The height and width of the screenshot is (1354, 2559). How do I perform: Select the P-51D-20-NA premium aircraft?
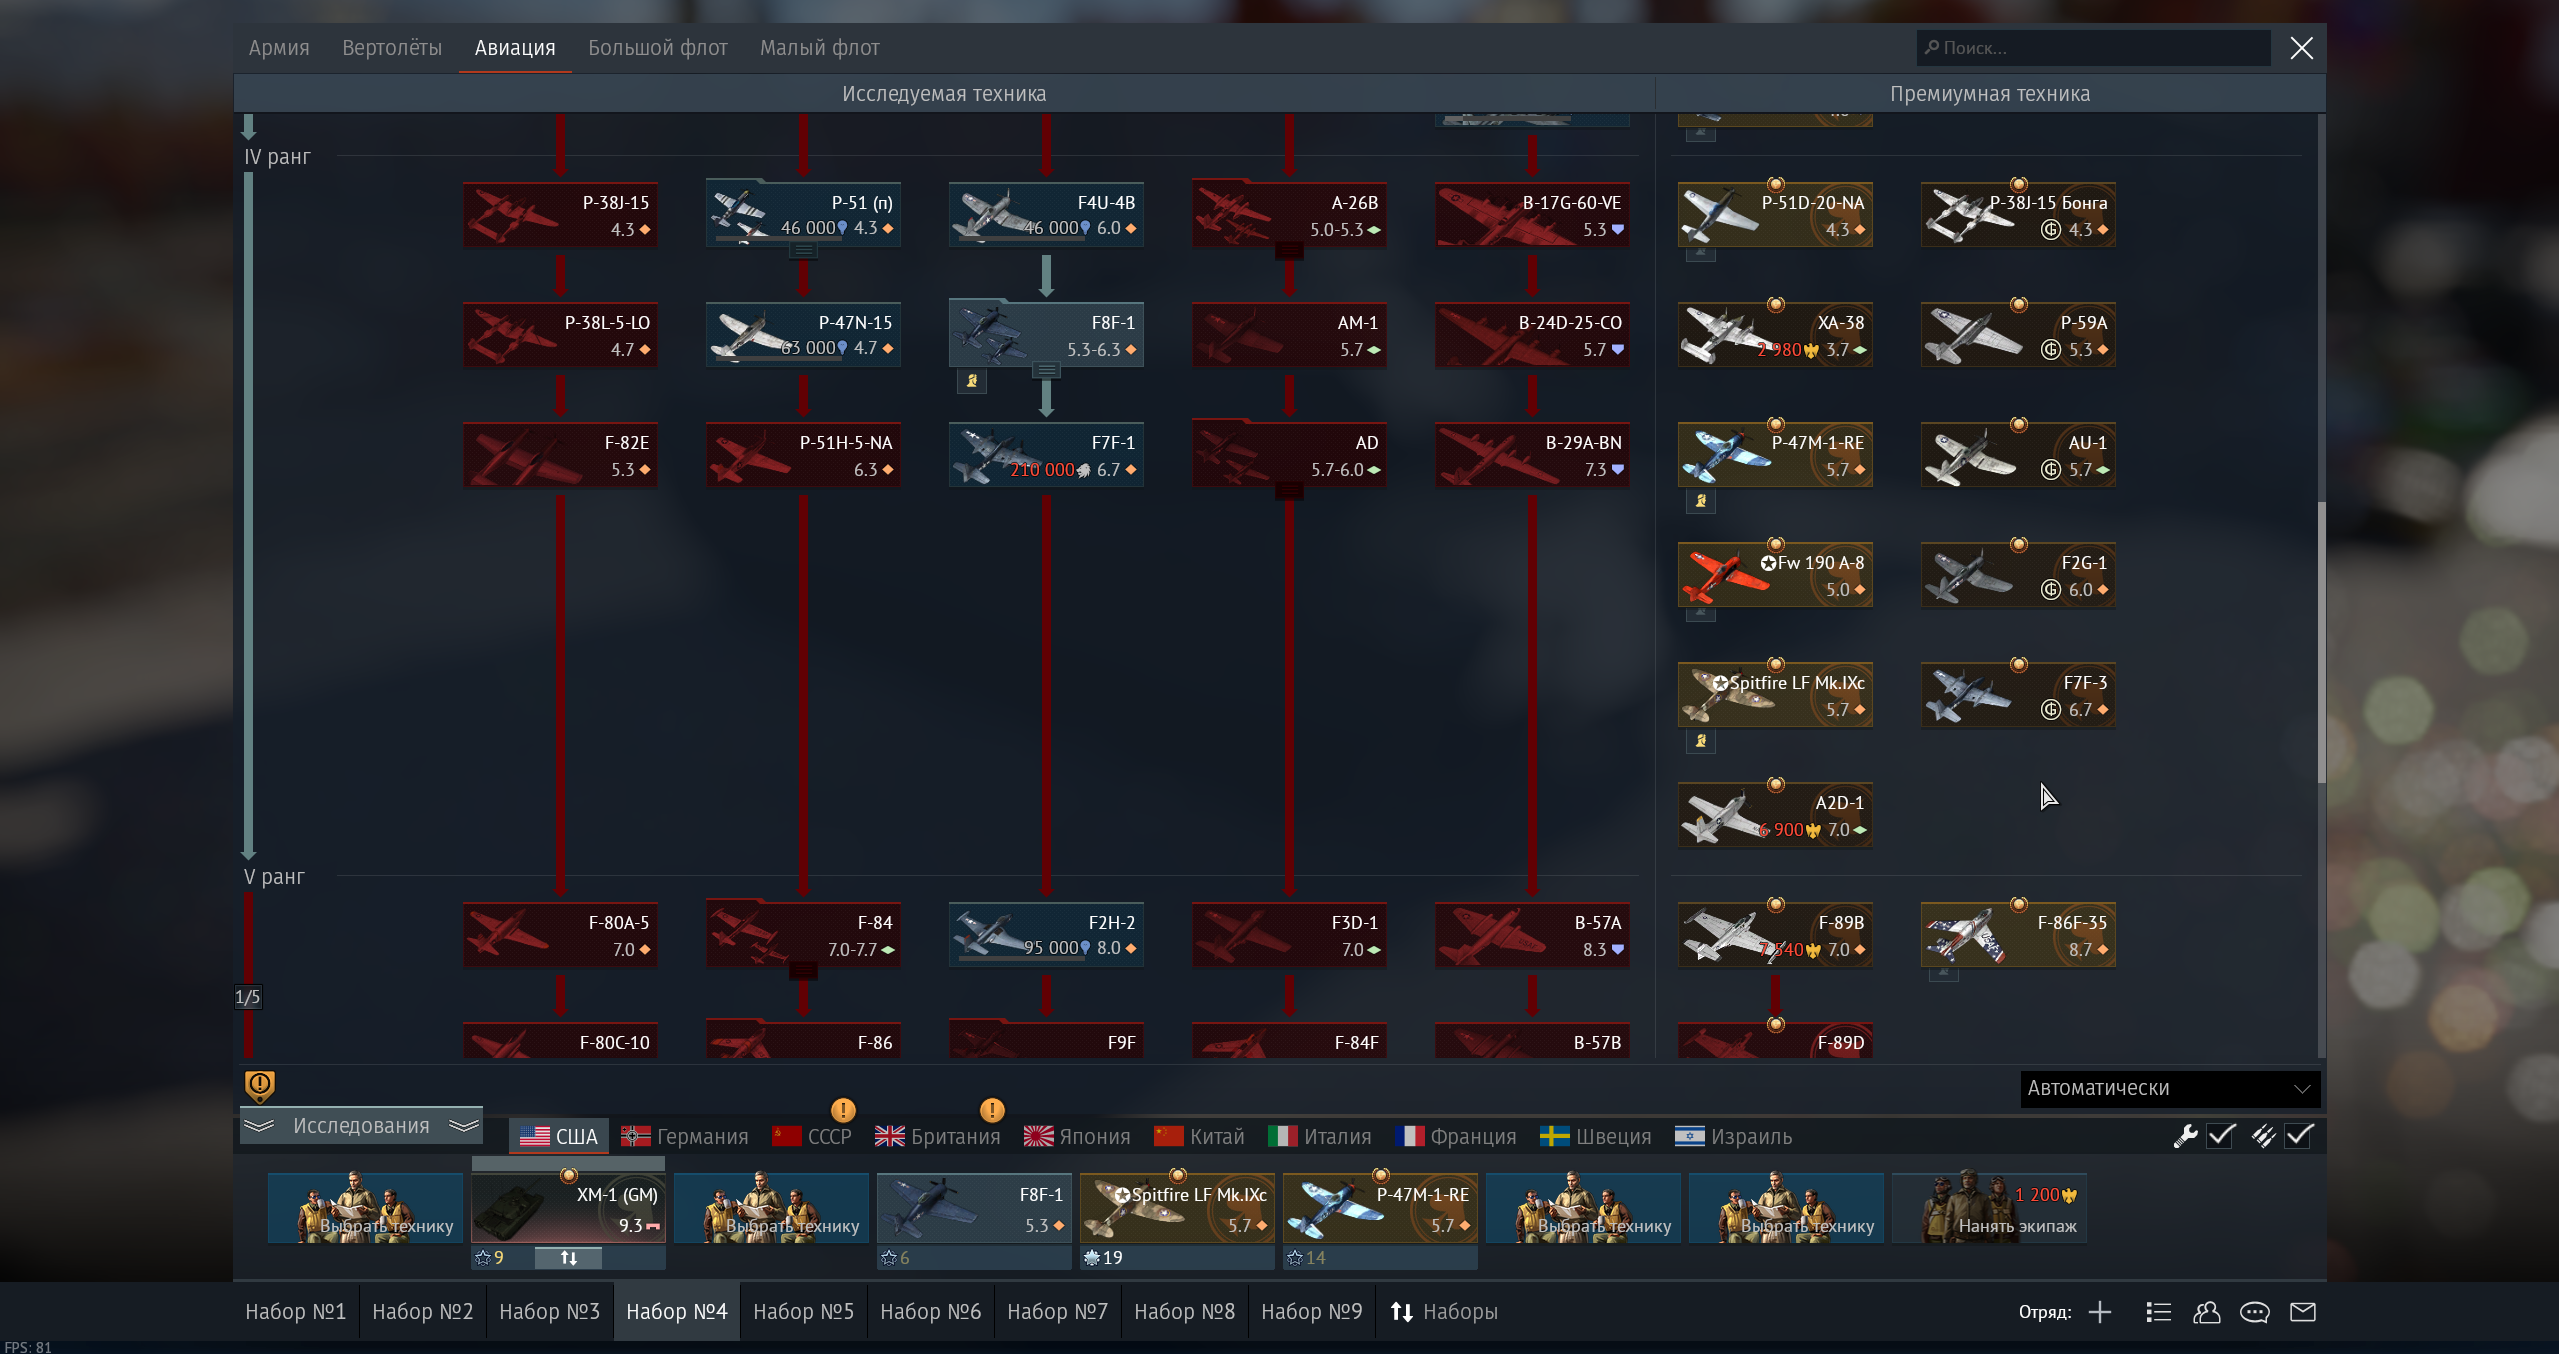click(1775, 215)
